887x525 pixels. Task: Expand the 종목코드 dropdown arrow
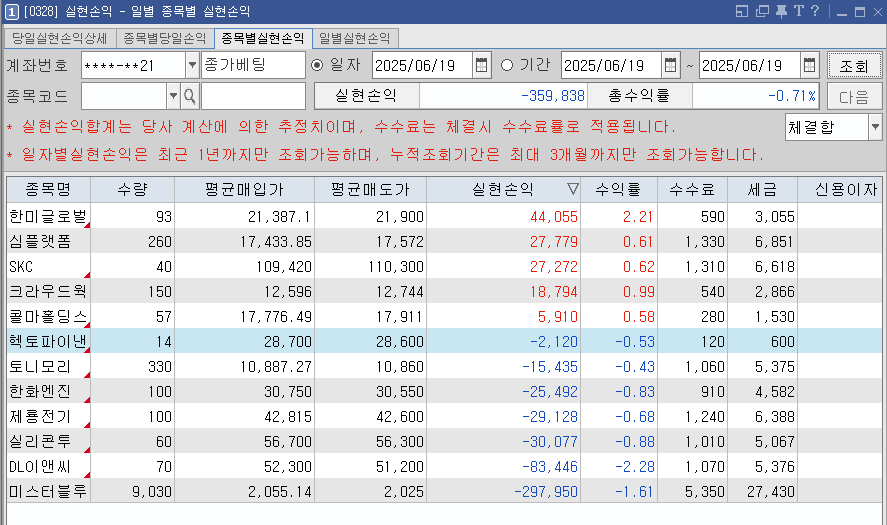(173, 96)
